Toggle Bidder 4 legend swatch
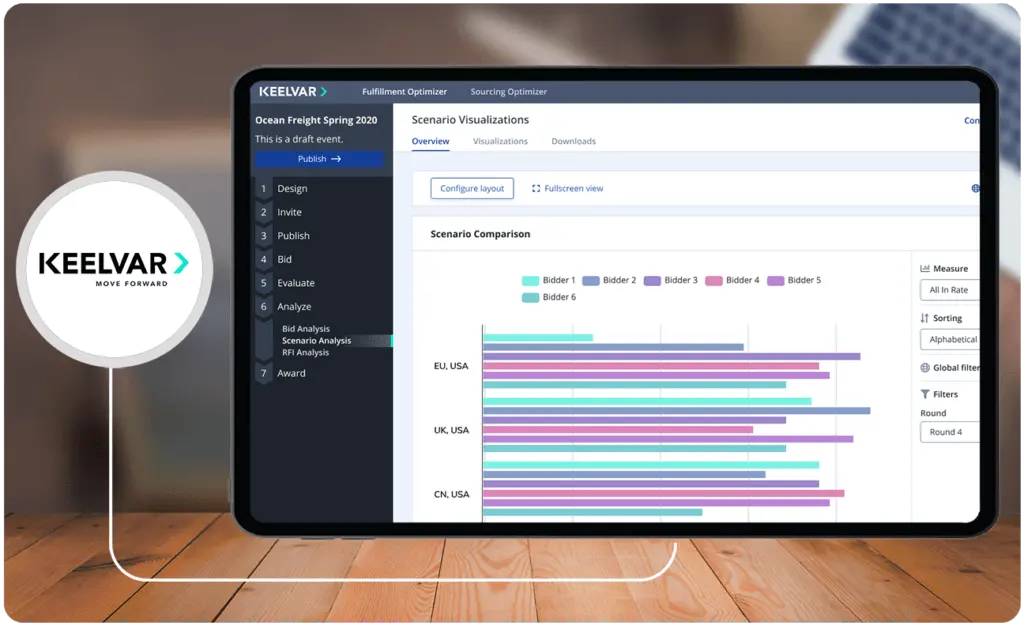The image size is (1024, 626). pyautogui.click(x=714, y=281)
